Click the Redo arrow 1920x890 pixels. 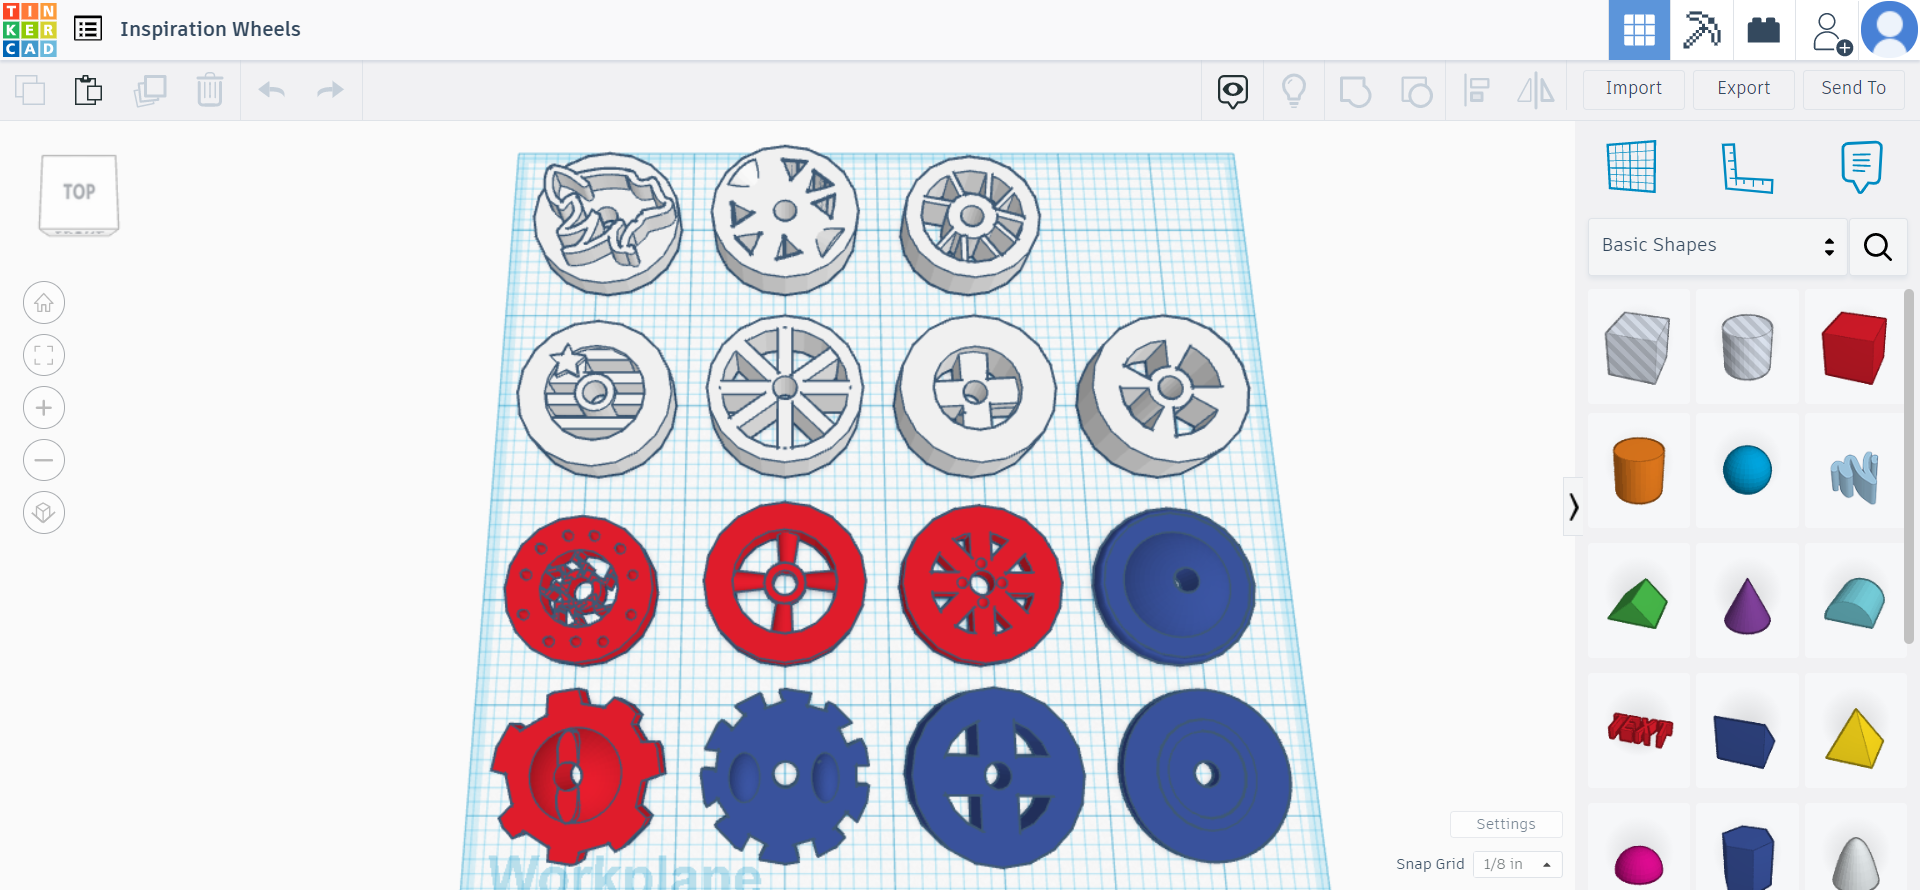[330, 90]
